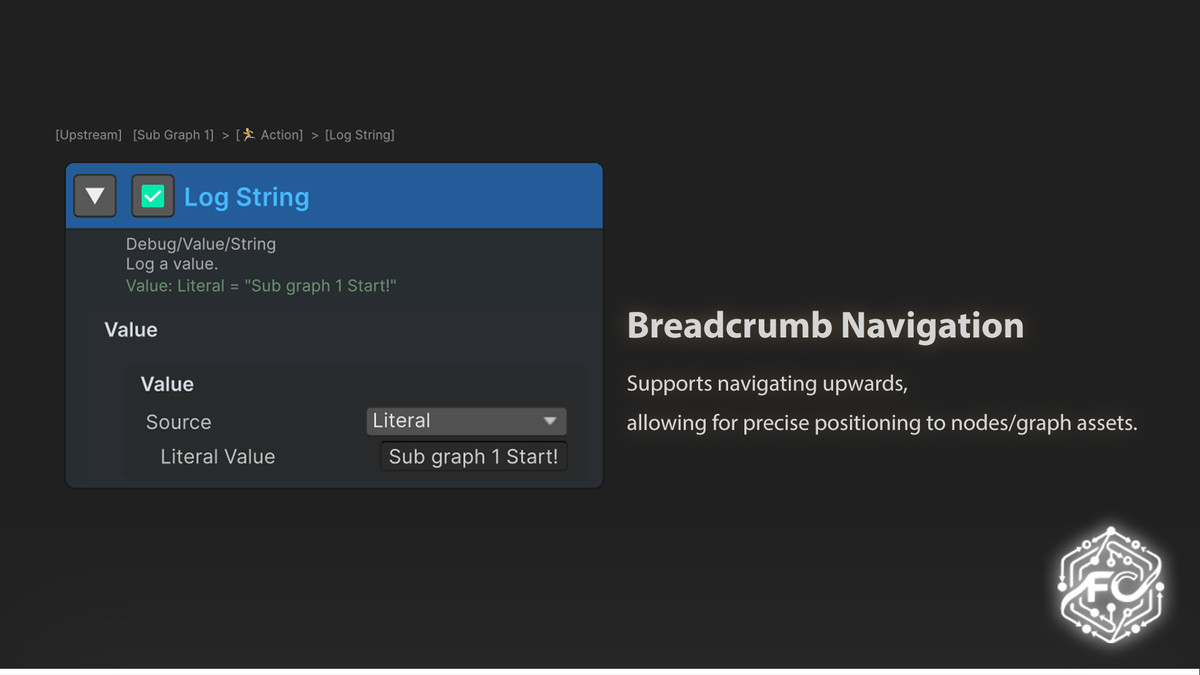1200x675 pixels.
Task: Click the glowing FC logo icon
Action: [1111, 585]
